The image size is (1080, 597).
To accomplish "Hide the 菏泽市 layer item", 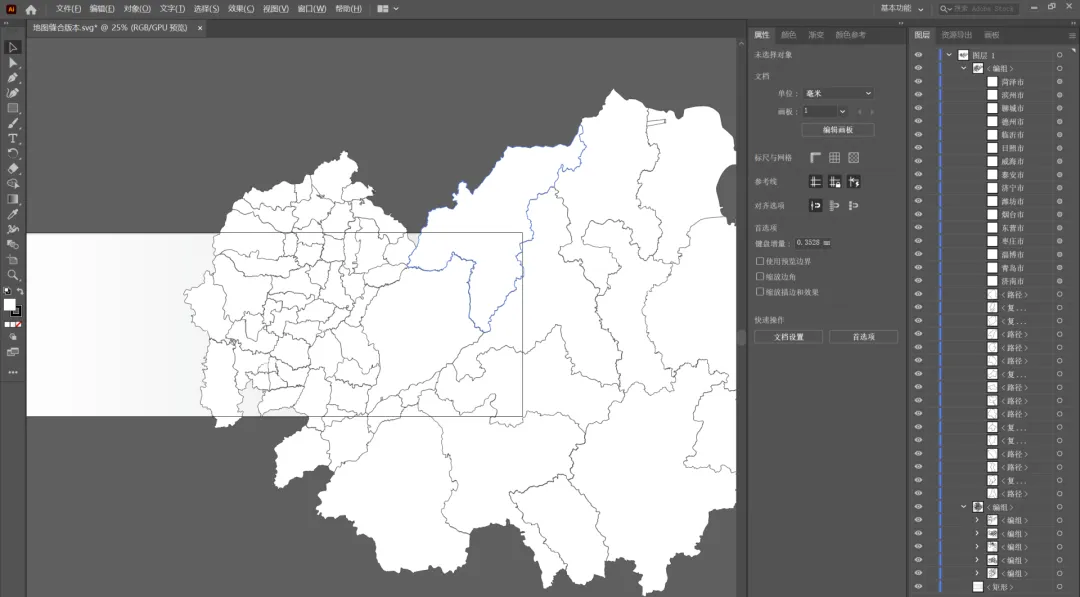I will tap(918, 82).
